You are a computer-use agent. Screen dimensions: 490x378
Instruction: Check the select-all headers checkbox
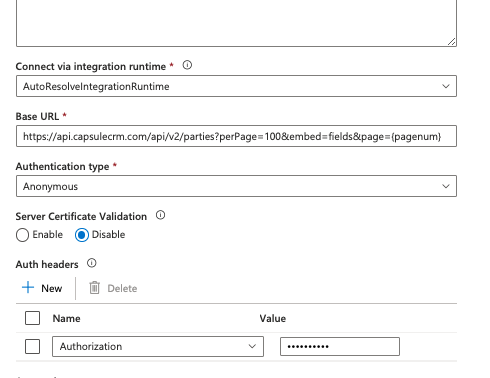pos(32,318)
